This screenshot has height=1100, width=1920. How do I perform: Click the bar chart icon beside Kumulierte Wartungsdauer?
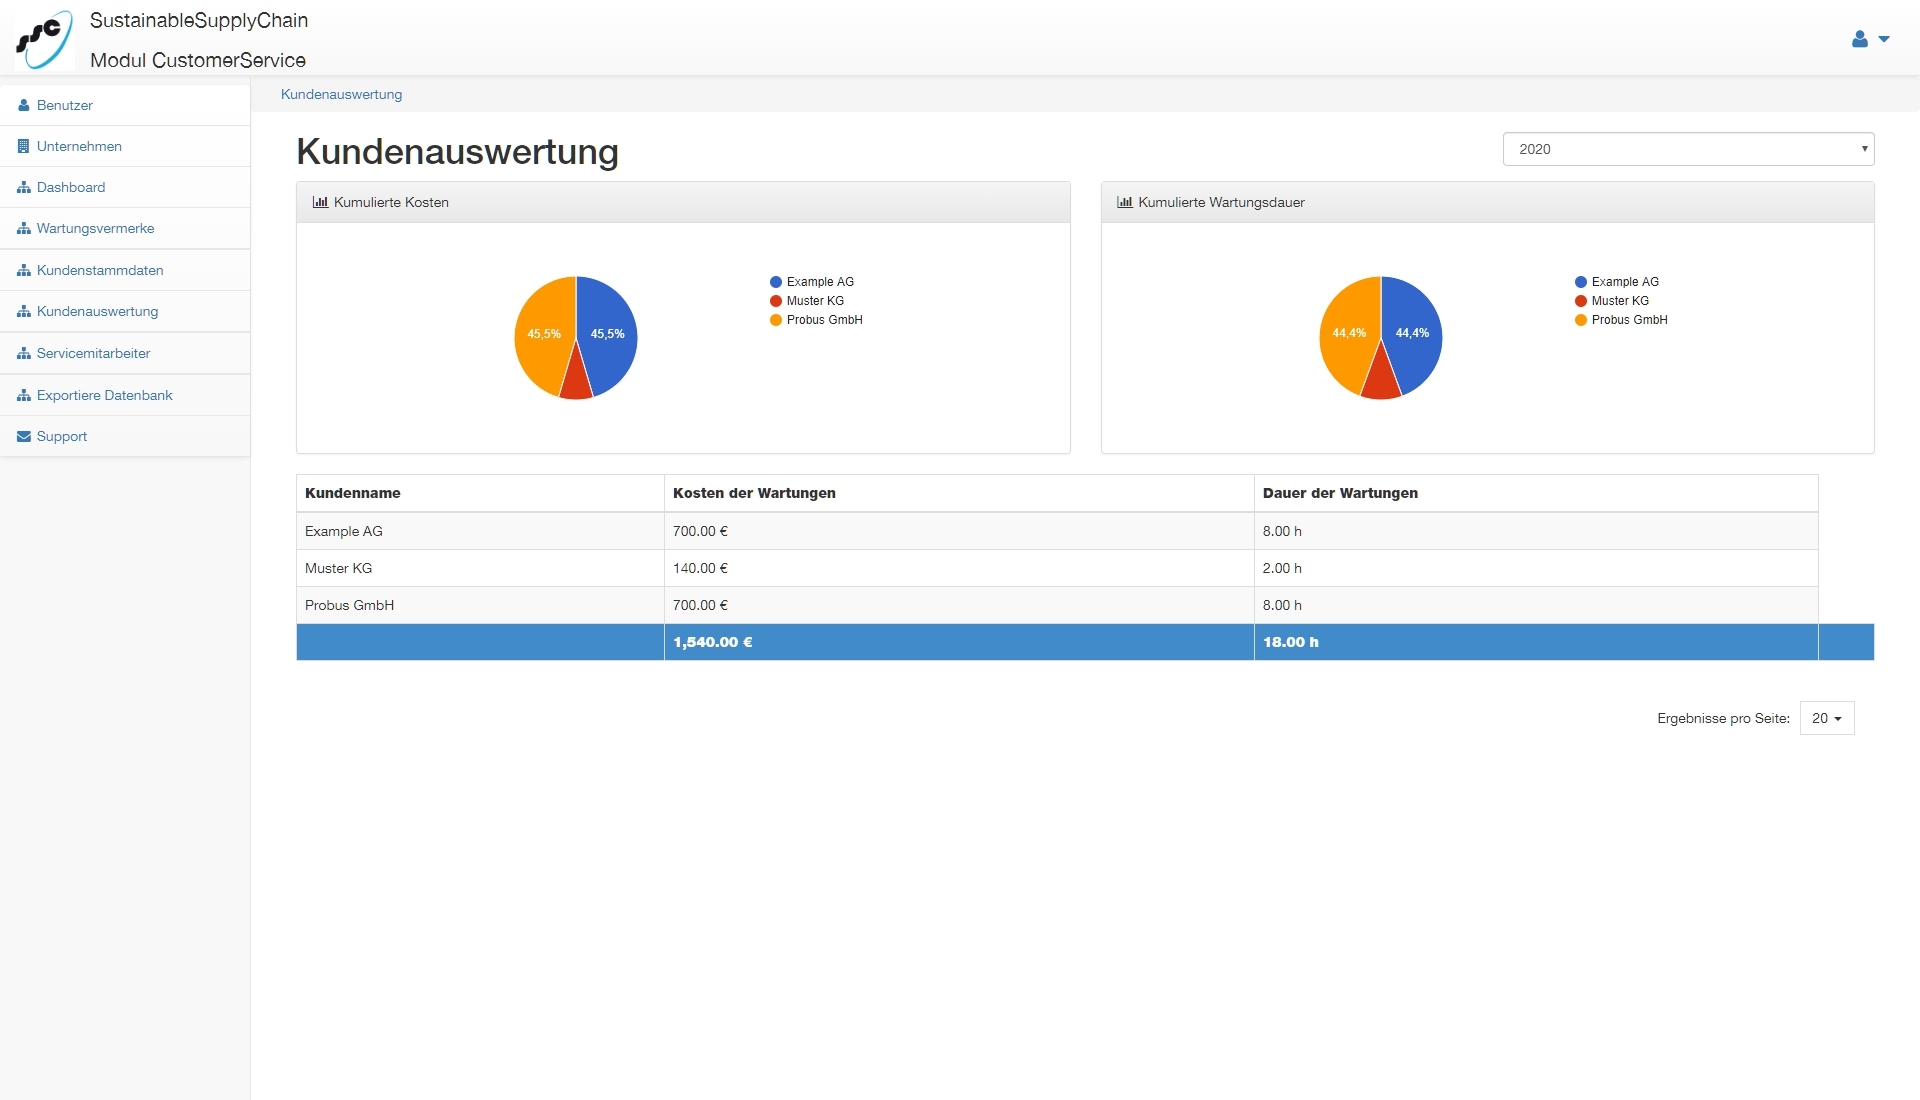(x=1125, y=202)
